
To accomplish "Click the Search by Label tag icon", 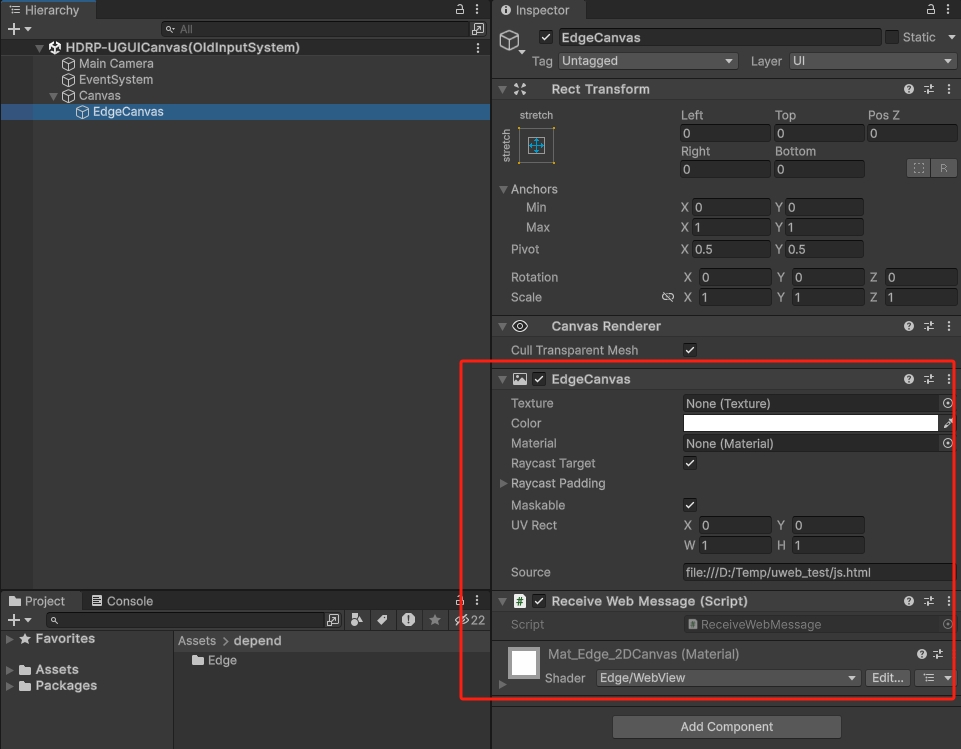I will [382, 620].
